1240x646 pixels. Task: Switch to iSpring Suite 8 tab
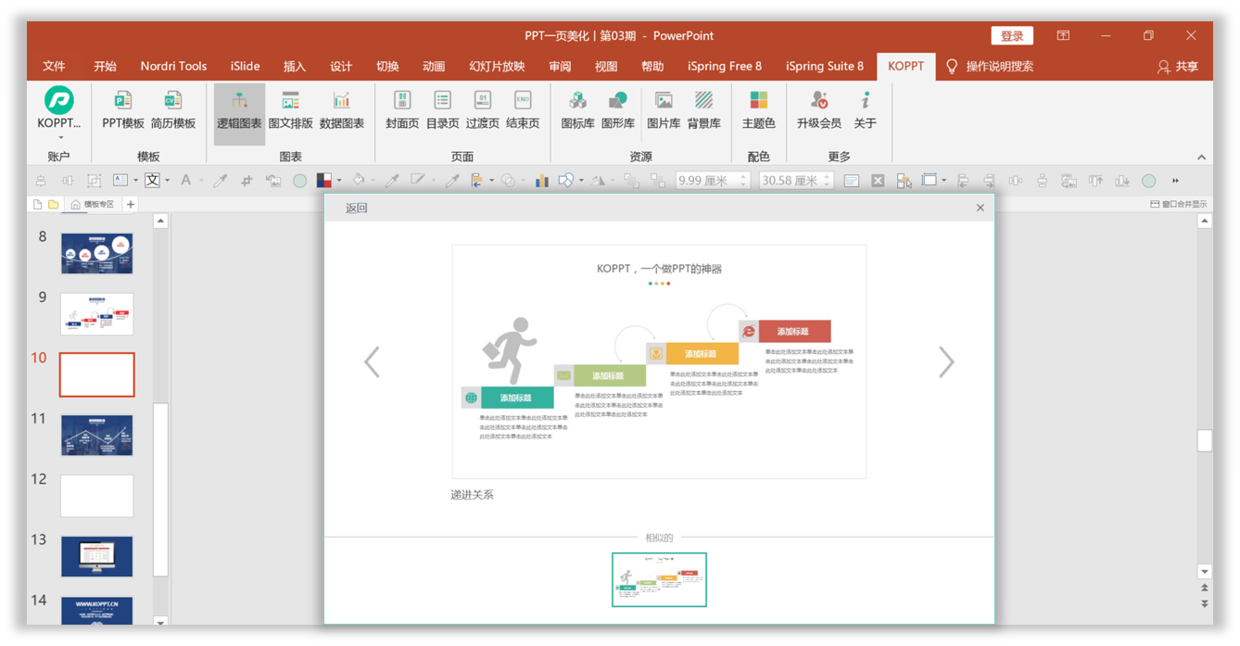[825, 66]
